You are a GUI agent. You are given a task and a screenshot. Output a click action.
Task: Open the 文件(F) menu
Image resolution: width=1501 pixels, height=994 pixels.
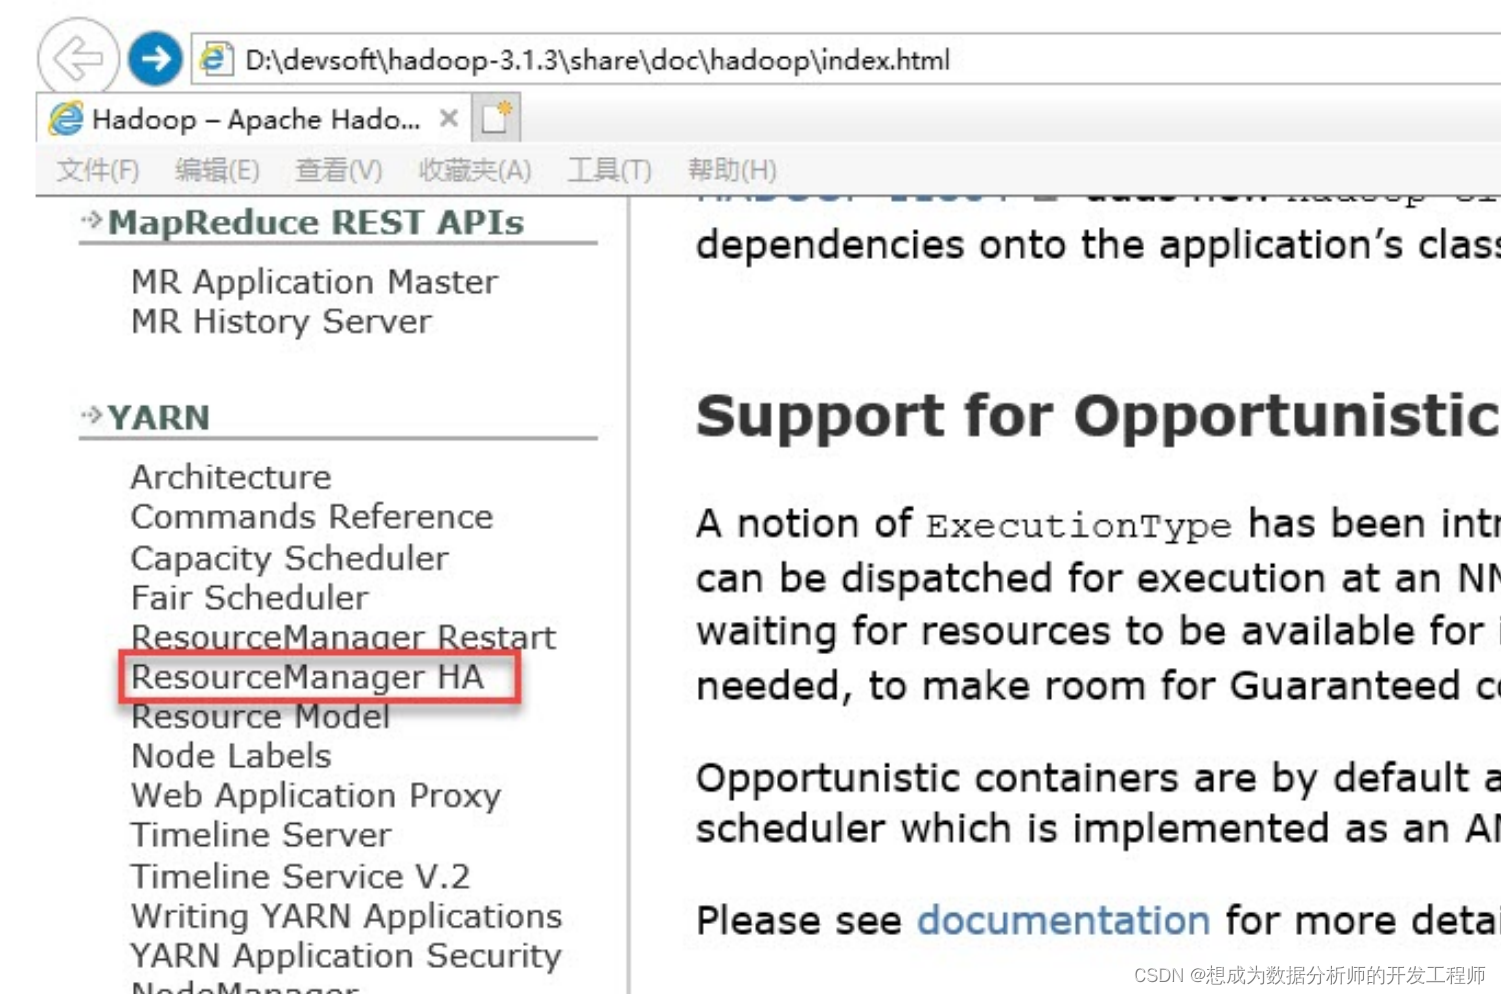[97, 170]
